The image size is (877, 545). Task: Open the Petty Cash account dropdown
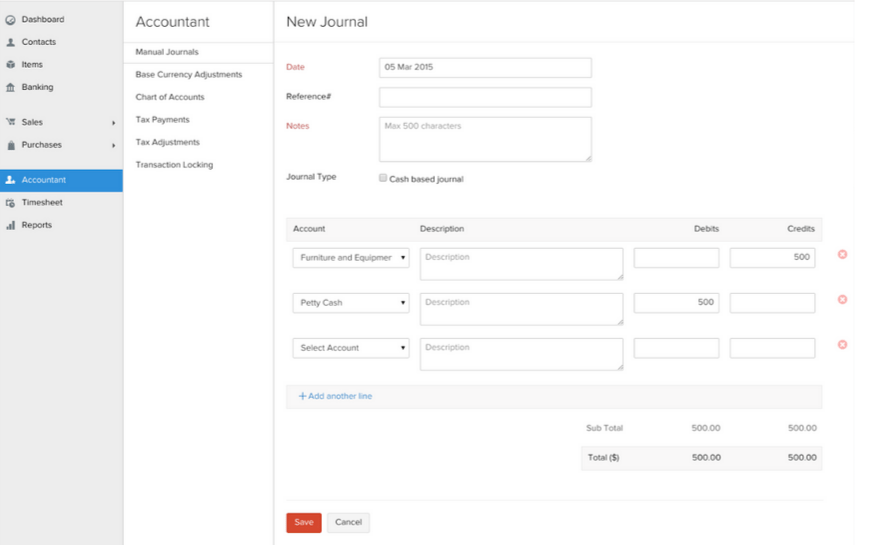(351, 303)
